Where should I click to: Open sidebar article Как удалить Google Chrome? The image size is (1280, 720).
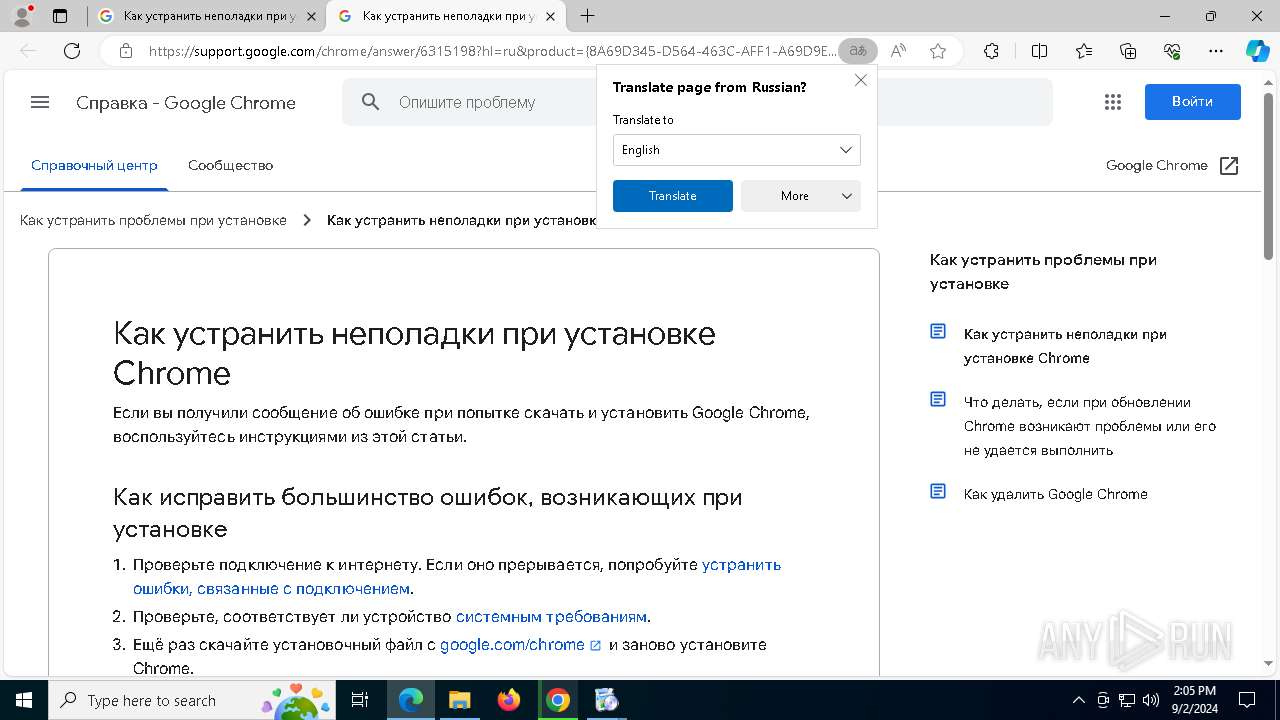(1056, 494)
